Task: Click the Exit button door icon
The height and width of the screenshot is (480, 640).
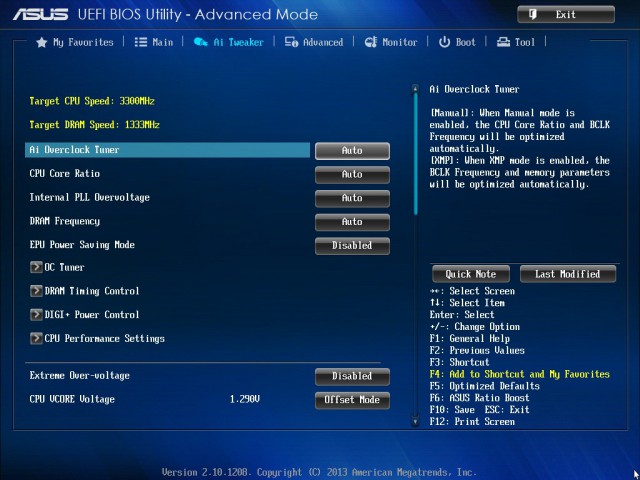Action: (533, 15)
